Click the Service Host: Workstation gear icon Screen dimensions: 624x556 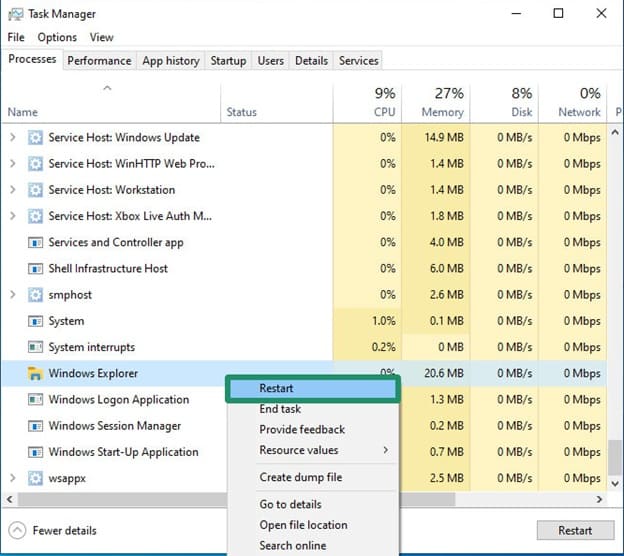coord(35,190)
